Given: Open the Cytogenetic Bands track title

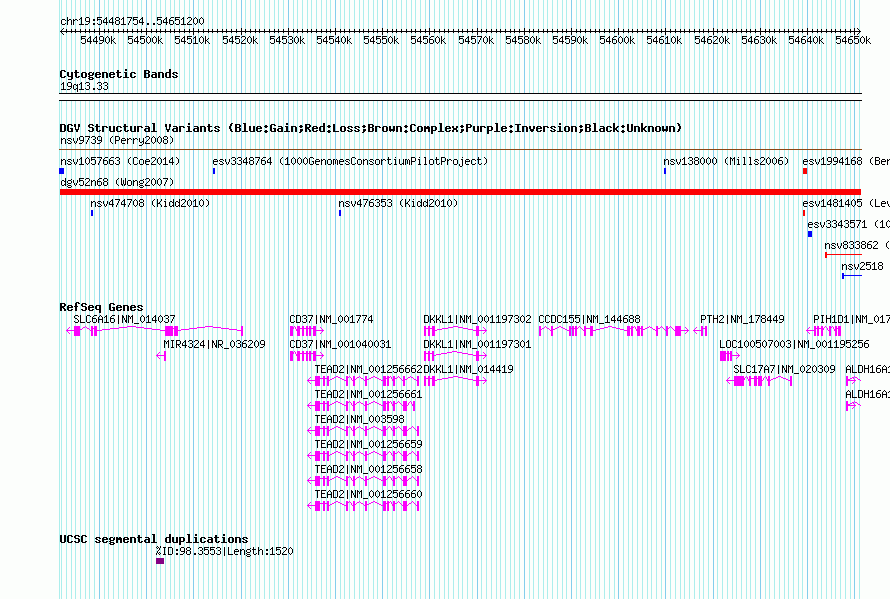Looking at the screenshot, I should tap(119, 74).
